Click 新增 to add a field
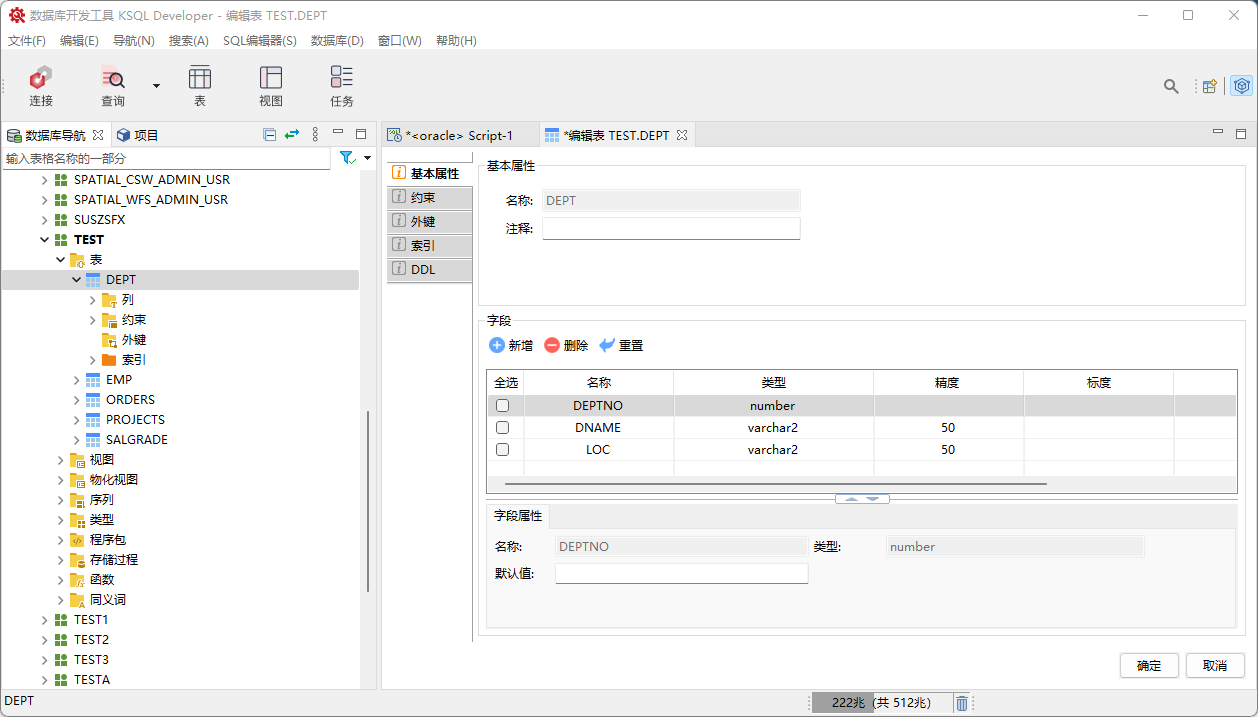 (x=511, y=345)
